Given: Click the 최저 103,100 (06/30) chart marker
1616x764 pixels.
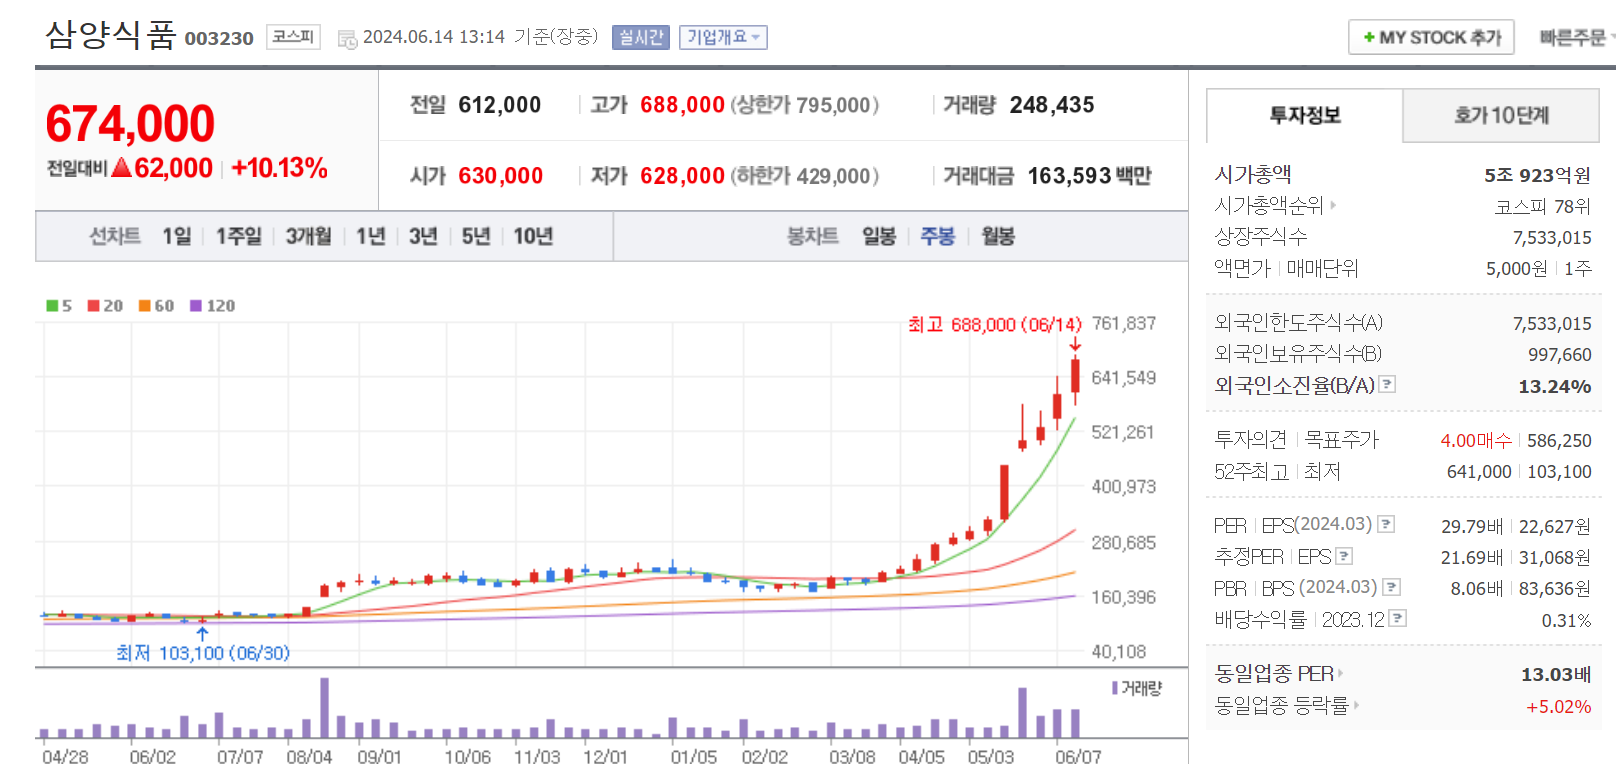Looking at the screenshot, I should coord(203,653).
